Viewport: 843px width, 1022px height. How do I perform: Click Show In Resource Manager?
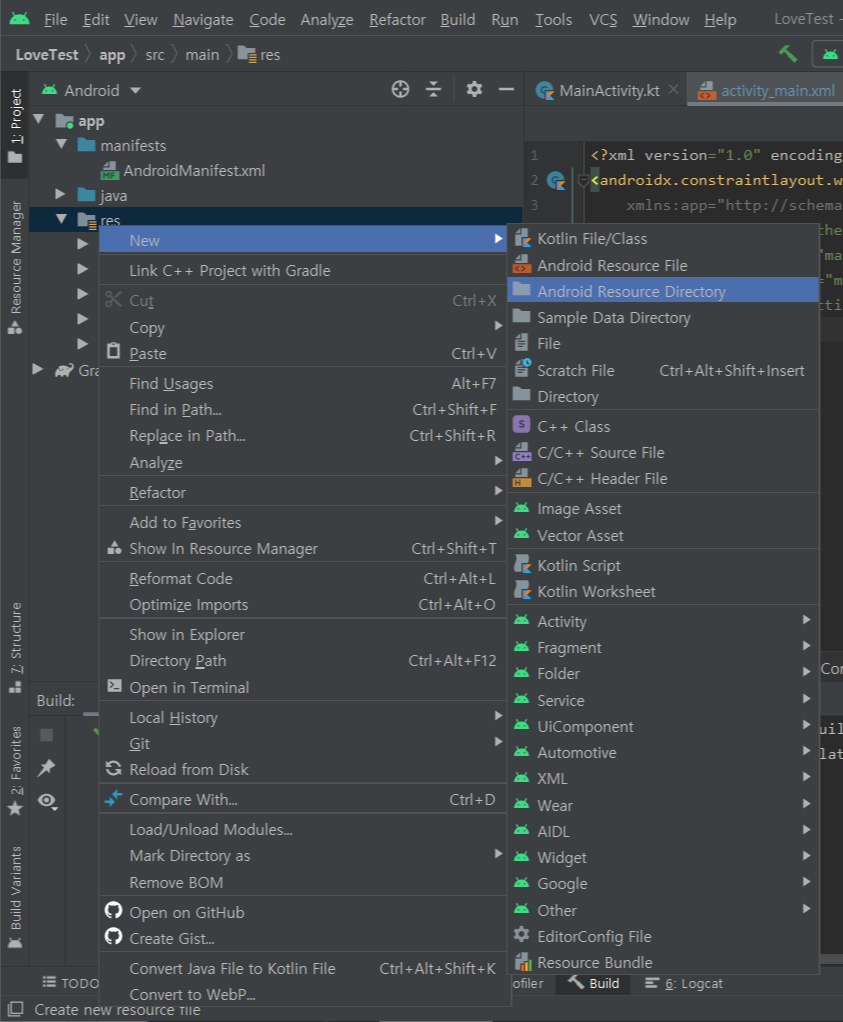(x=304, y=548)
